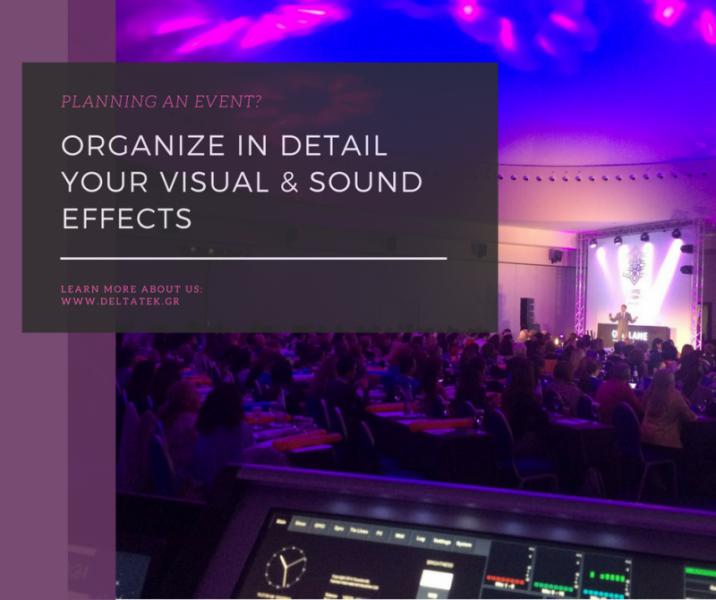716x600 pixels.
Task: Switch to the Log tab on the console
Action: (421, 539)
